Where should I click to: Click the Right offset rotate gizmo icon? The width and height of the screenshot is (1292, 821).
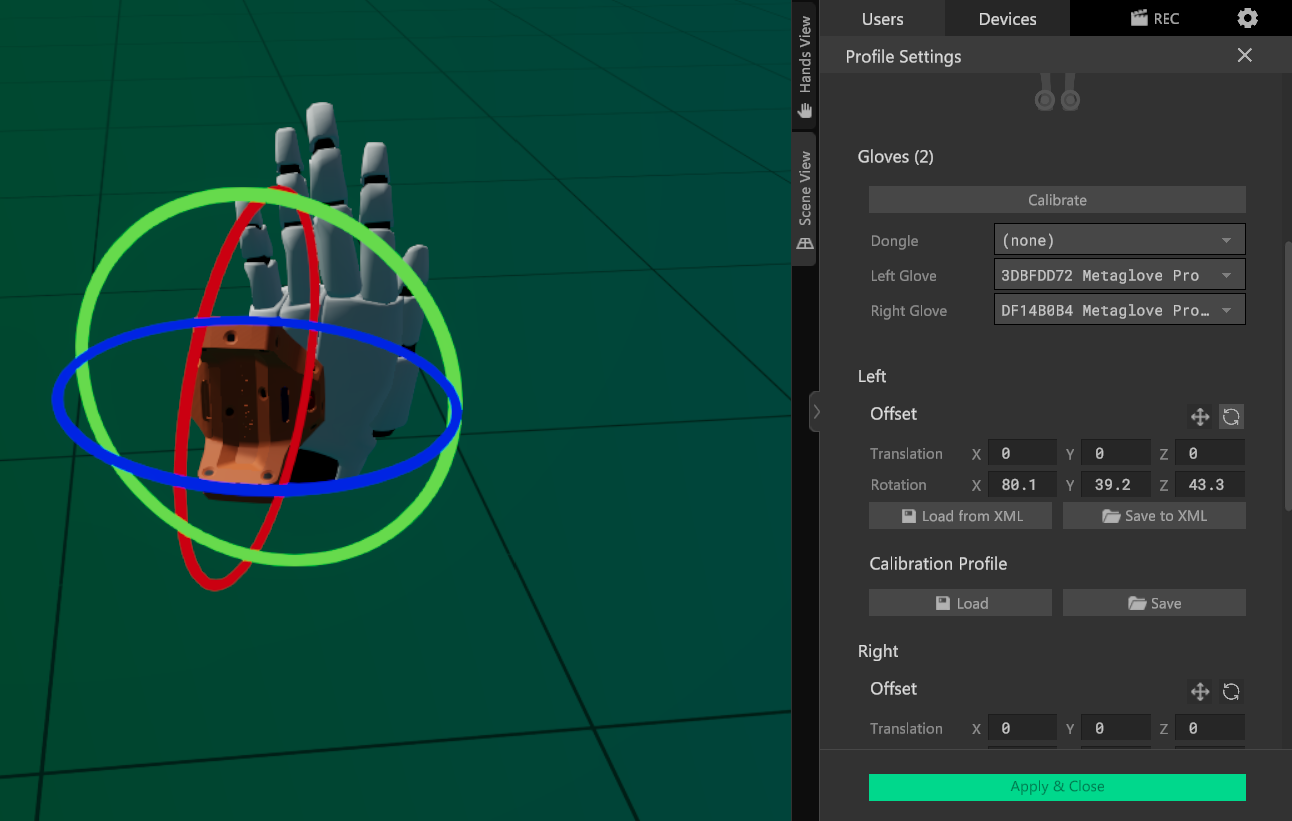[x=1231, y=691]
